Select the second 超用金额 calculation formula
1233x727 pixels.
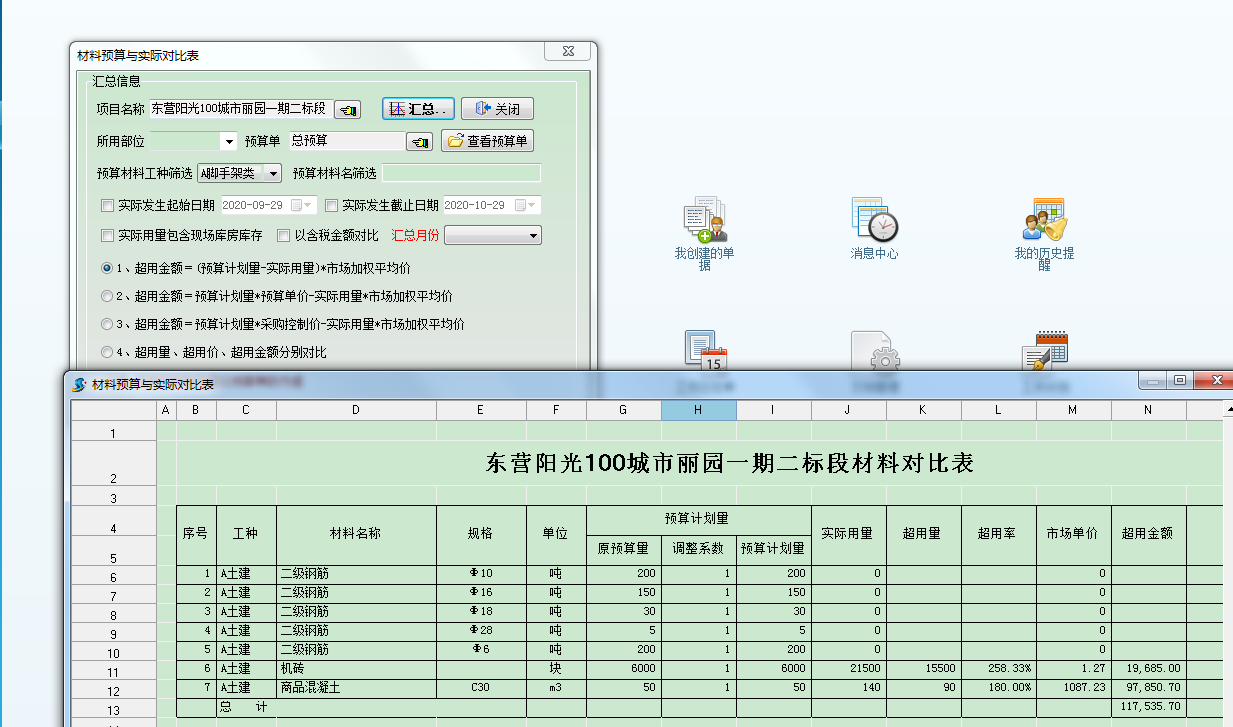[106, 295]
